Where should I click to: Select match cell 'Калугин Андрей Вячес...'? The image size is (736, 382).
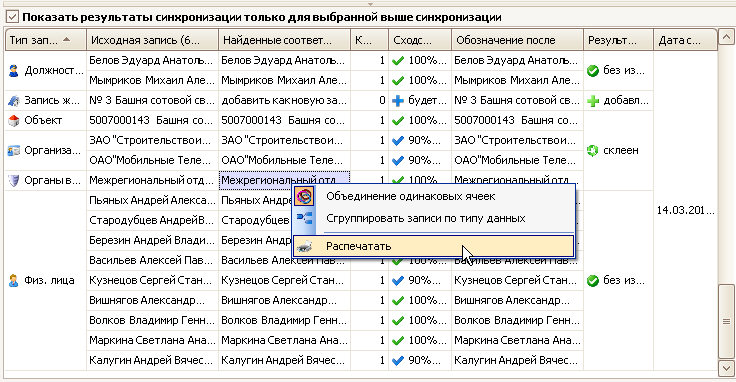(284, 360)
